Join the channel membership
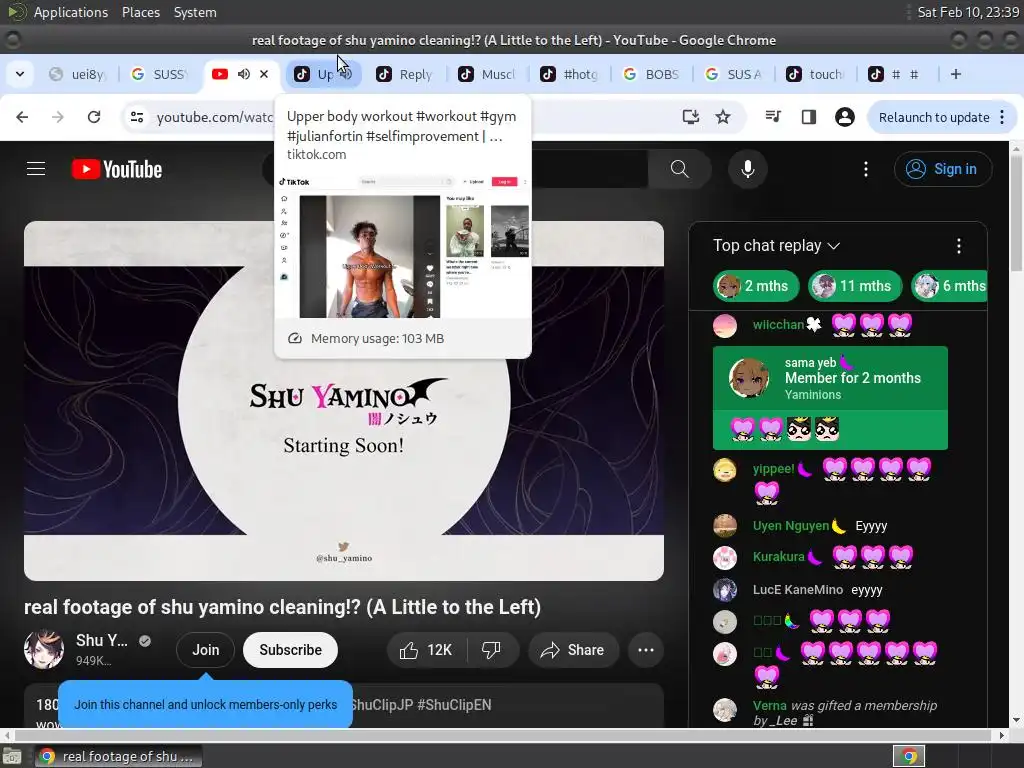 coord(206,650)
